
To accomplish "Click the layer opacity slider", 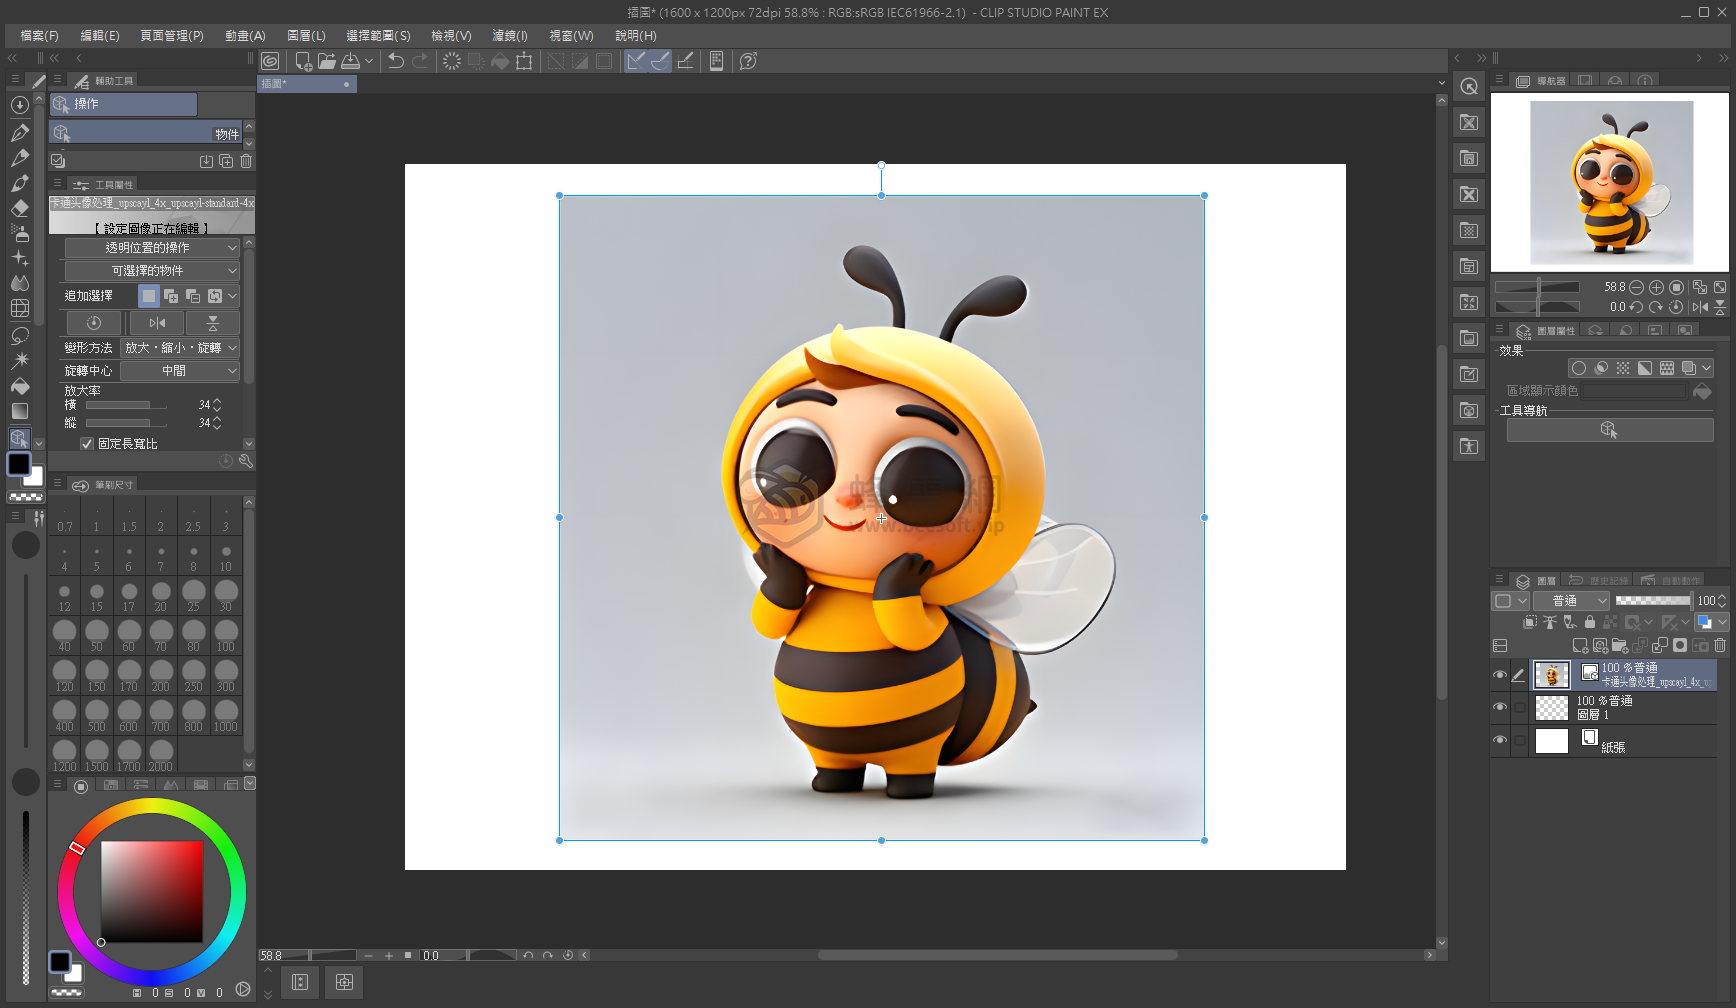I will (x=1653, y=601).
